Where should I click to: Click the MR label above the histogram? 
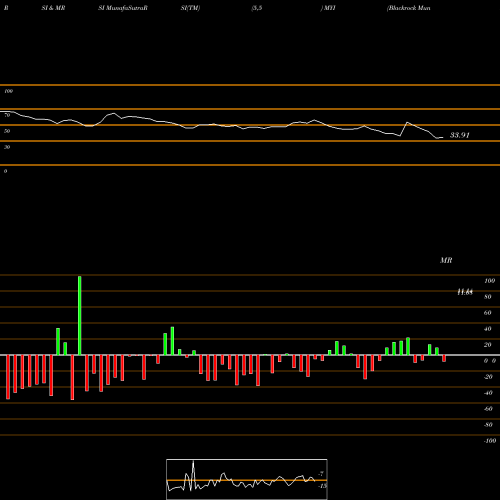pyautogui.click(x=446, y=260)
